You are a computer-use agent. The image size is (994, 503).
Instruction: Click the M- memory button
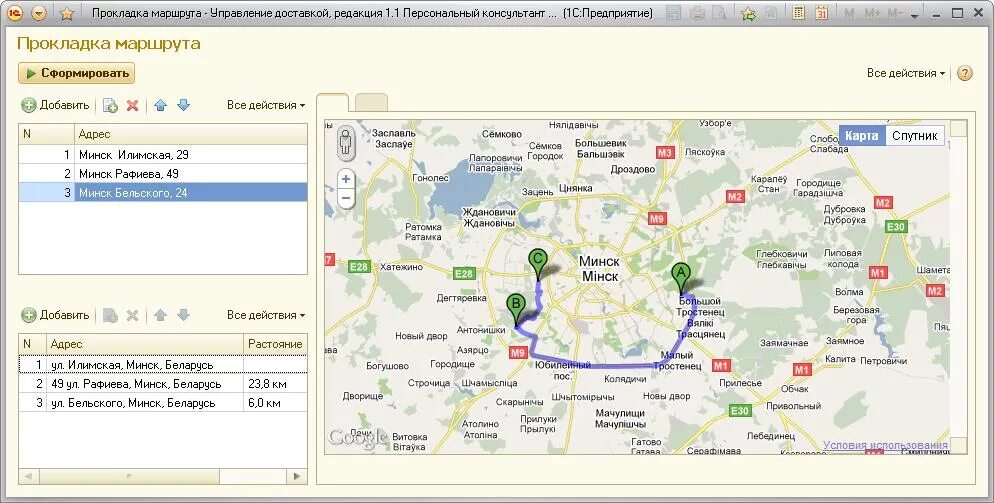click(896, 13)
